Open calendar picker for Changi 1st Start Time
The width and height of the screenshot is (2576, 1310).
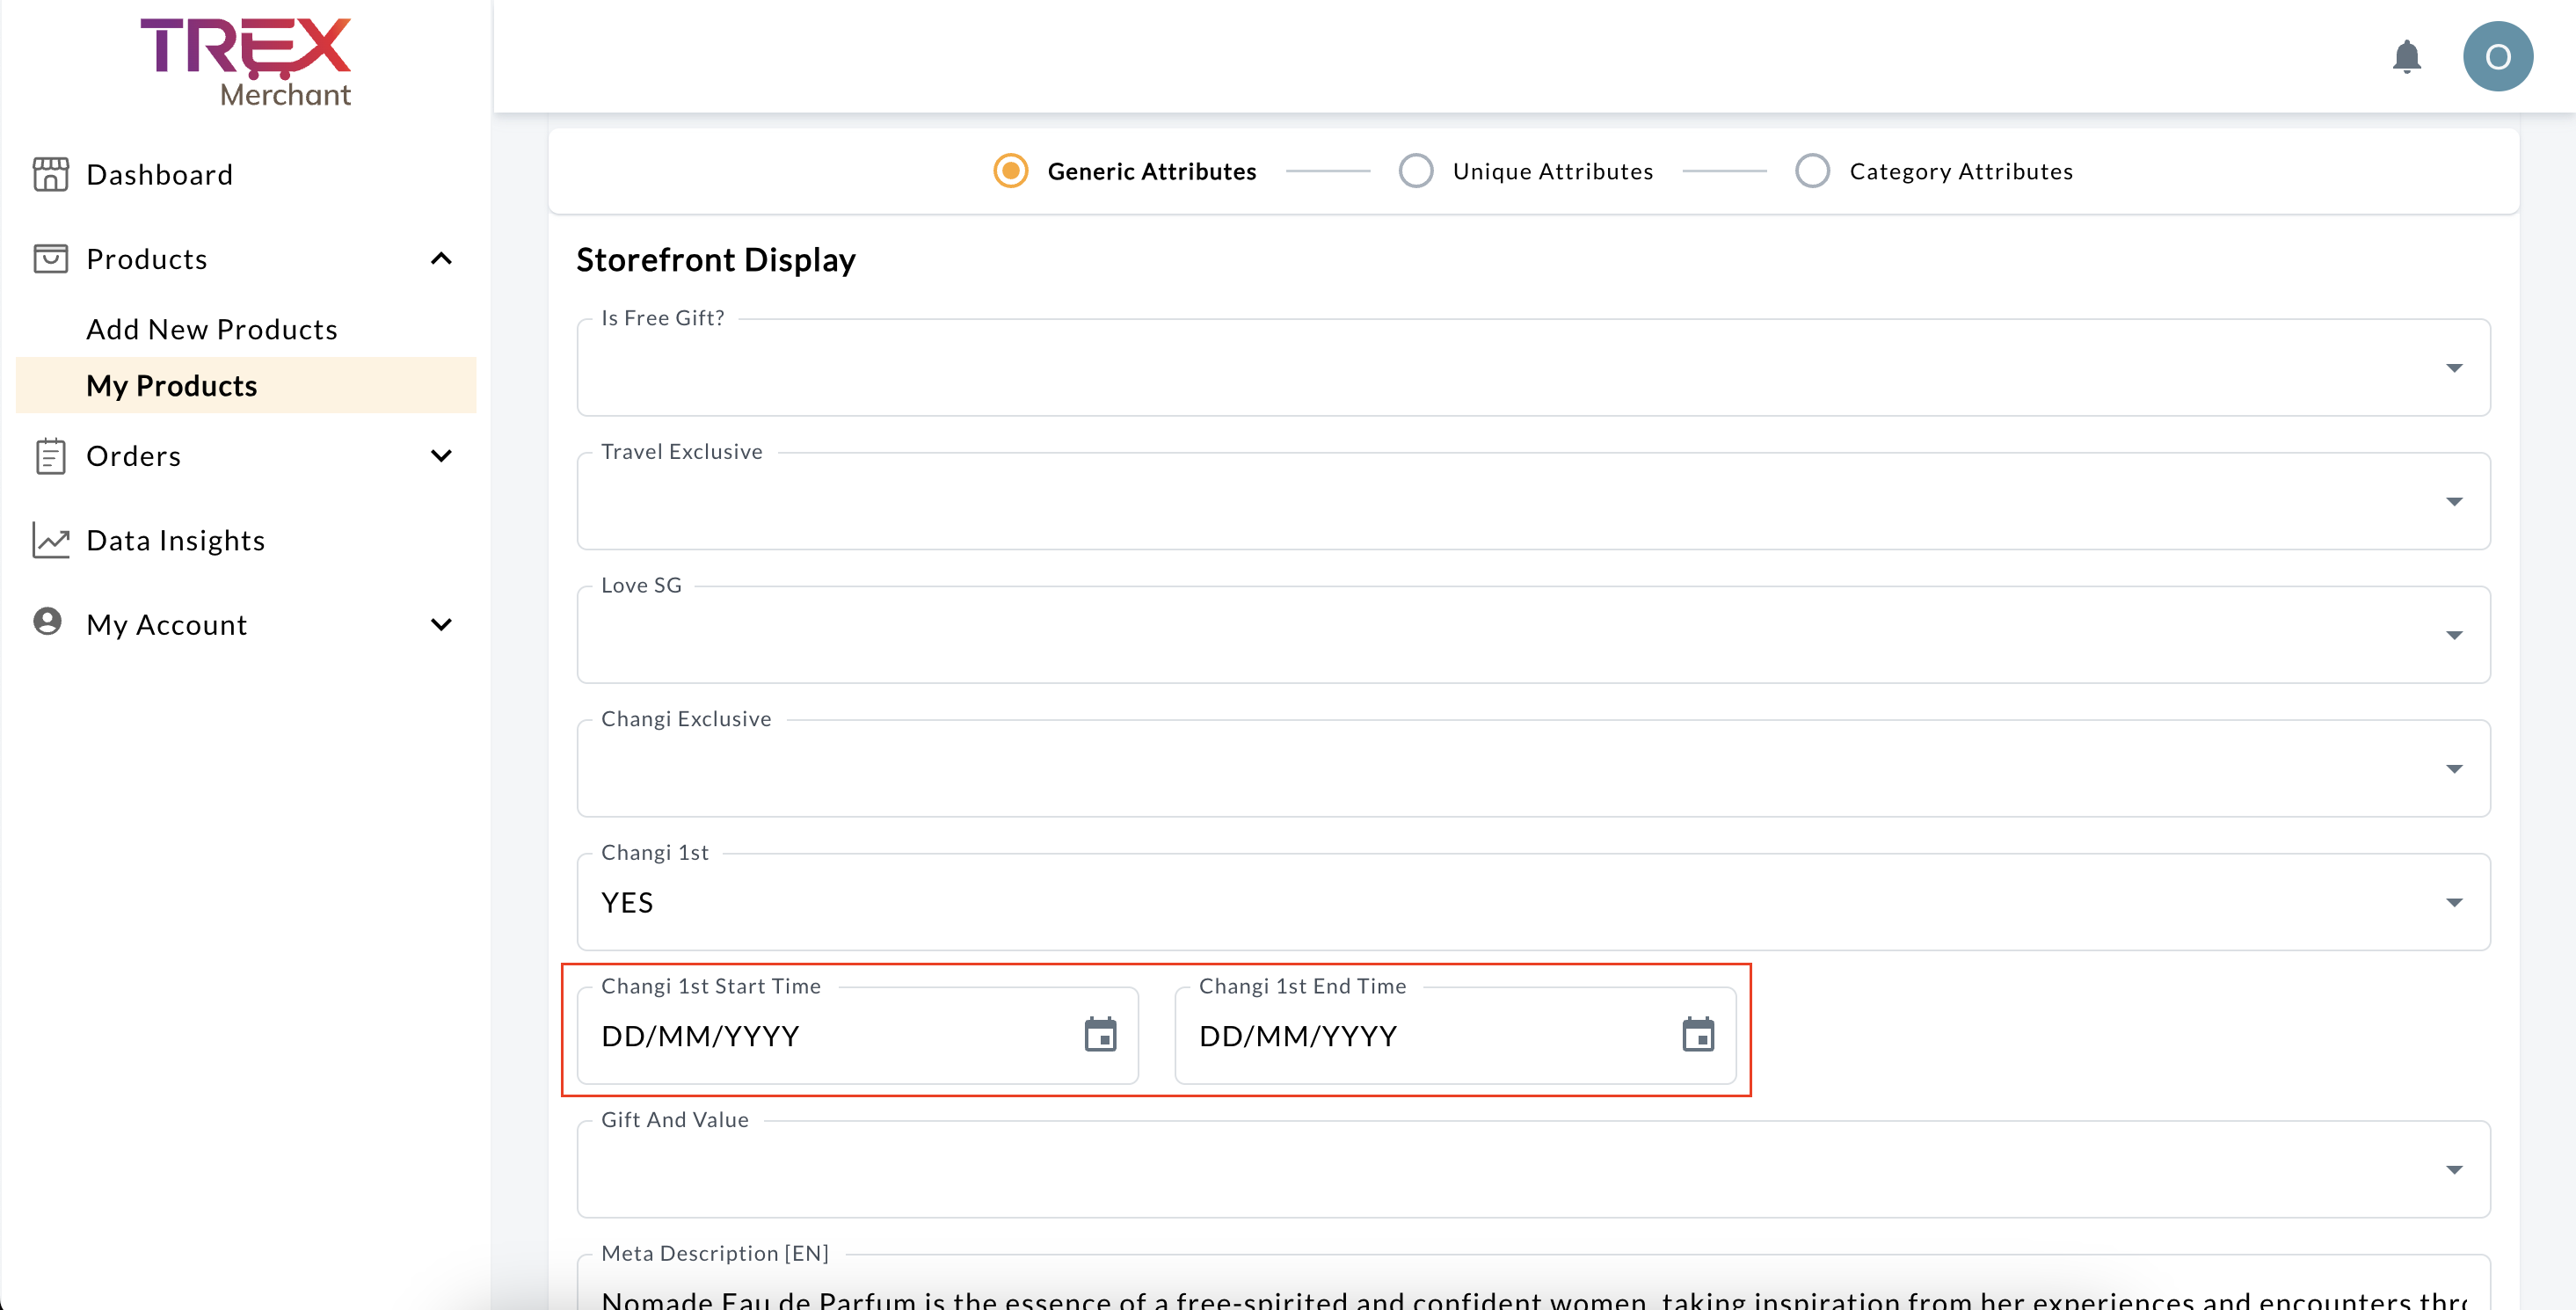(1100, 1034)
